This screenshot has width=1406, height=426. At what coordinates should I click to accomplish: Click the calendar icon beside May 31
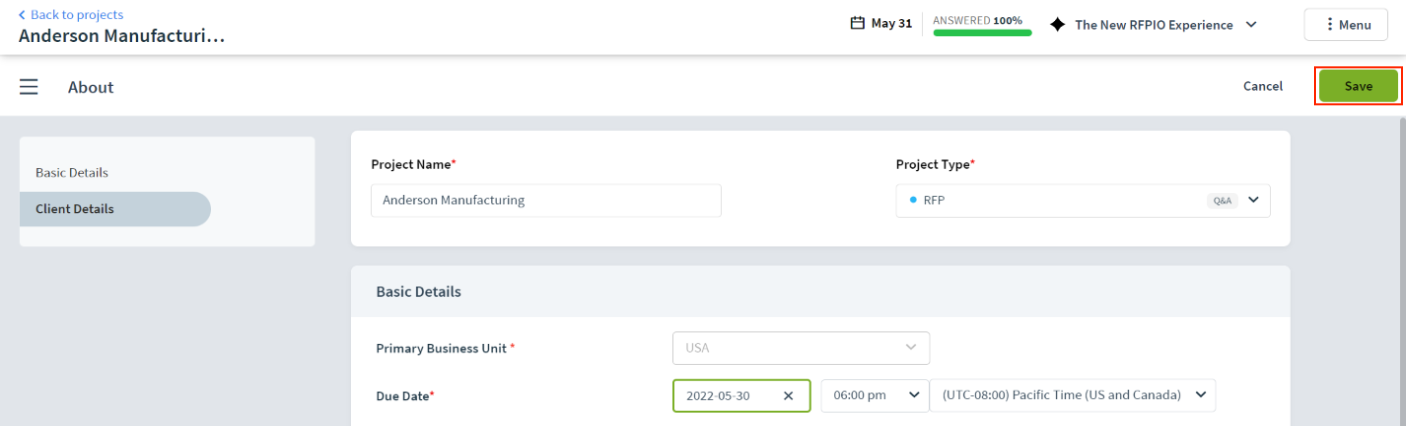tap(857, 24)
